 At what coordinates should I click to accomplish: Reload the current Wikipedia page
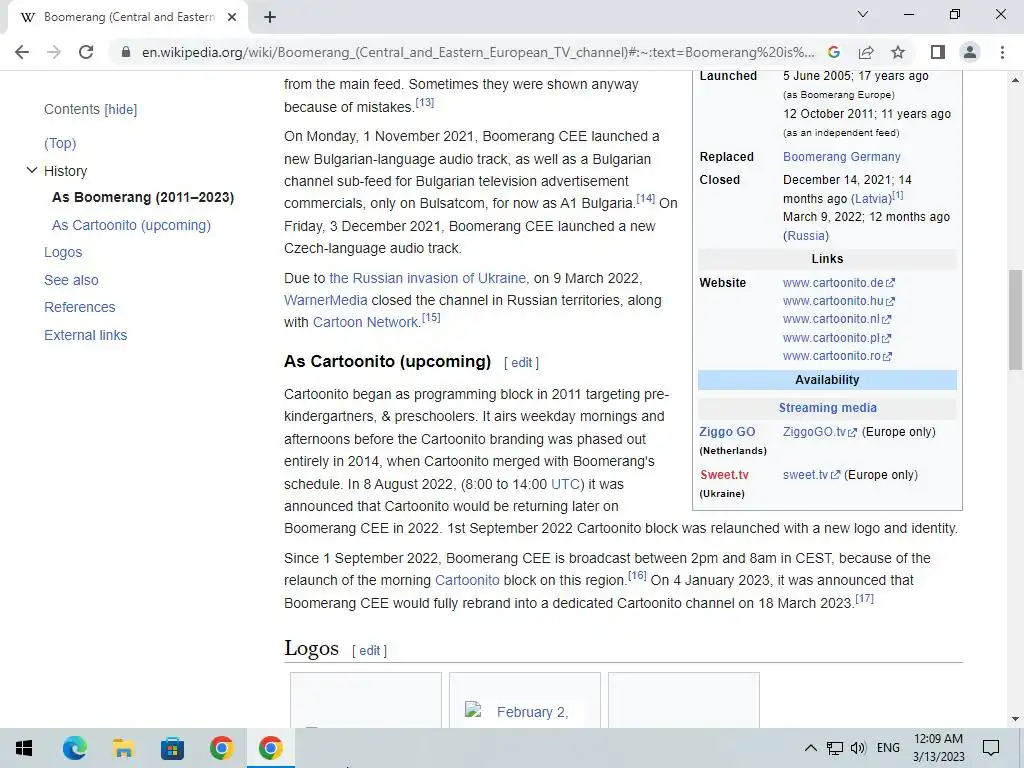86,52
